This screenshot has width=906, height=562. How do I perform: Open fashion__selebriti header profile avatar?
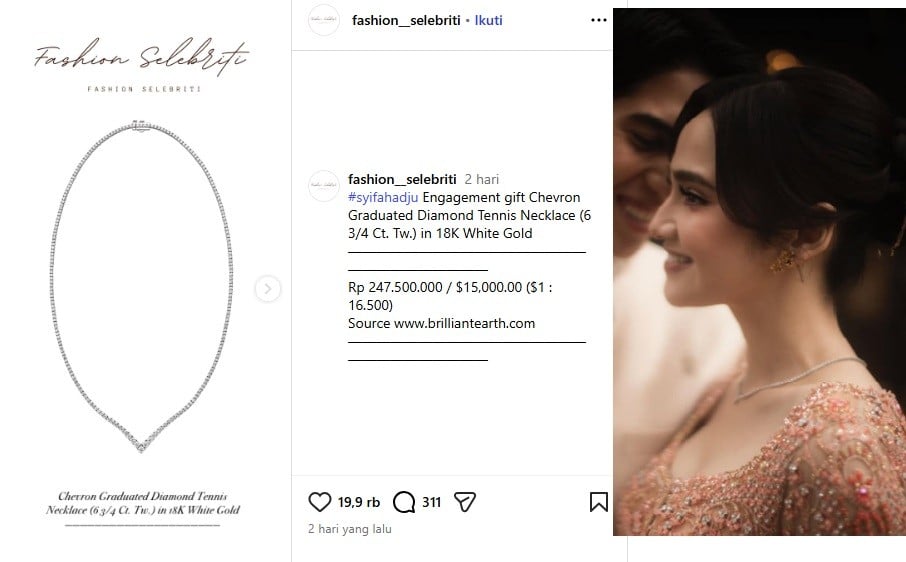324,20
